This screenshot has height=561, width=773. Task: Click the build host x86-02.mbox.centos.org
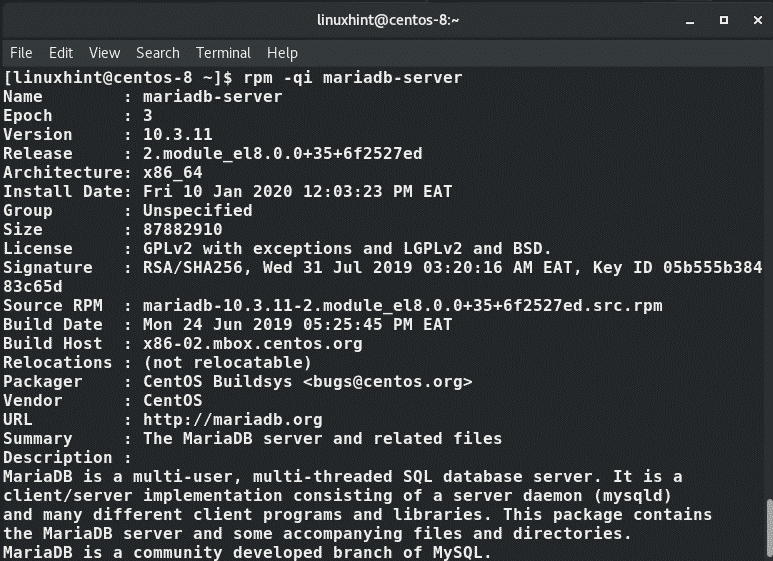coord(253,344)
